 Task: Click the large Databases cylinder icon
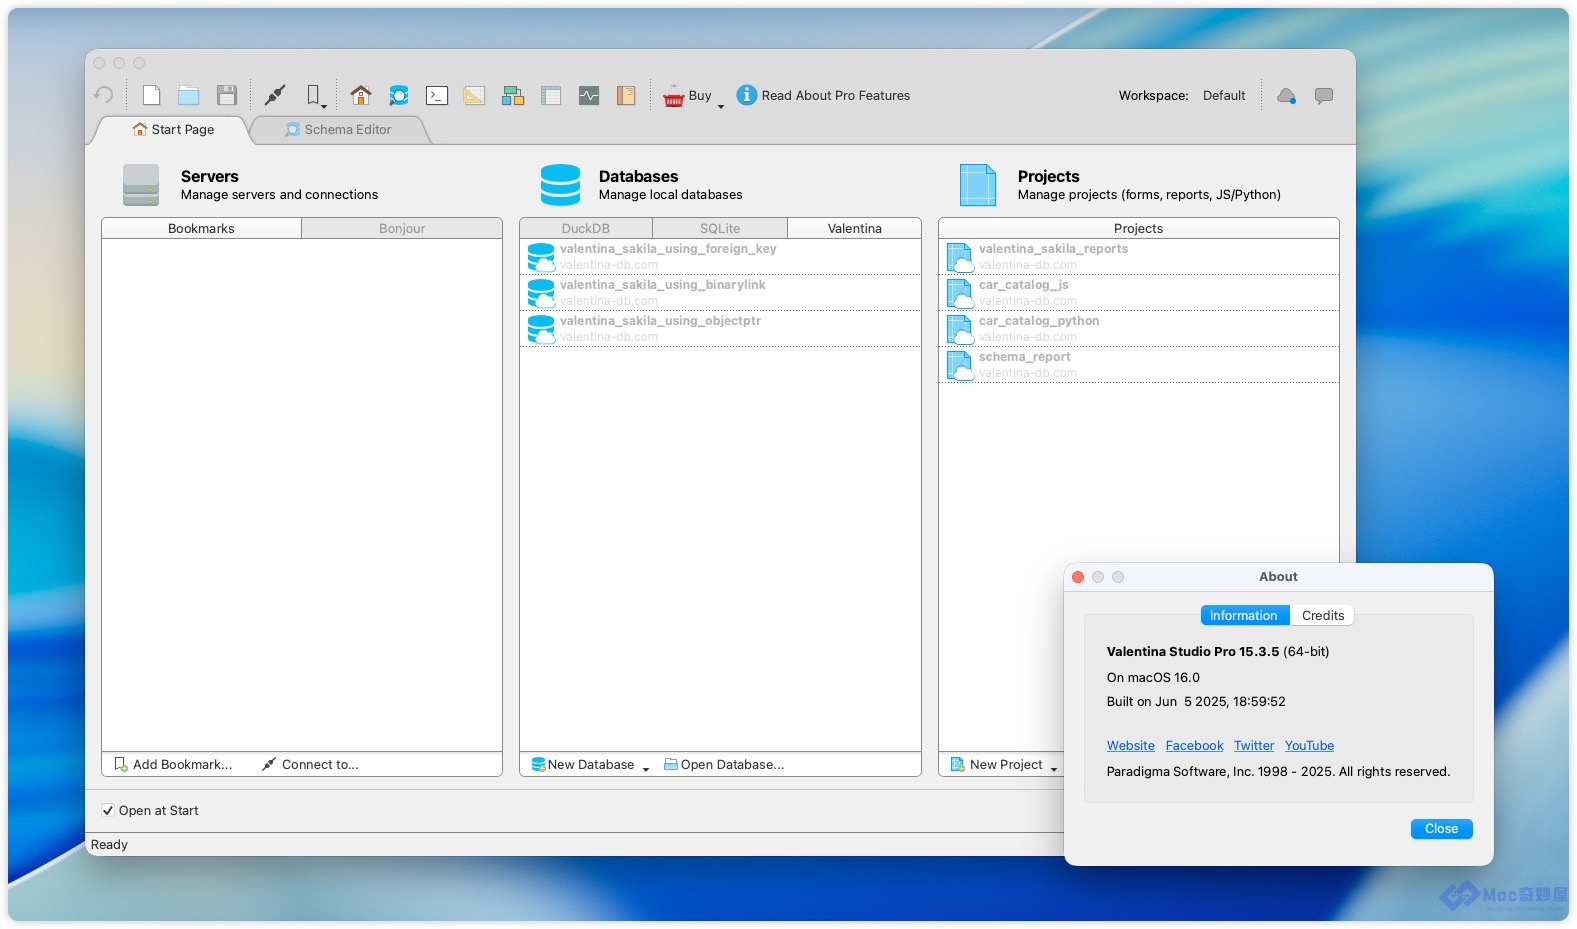pos(560,185)
